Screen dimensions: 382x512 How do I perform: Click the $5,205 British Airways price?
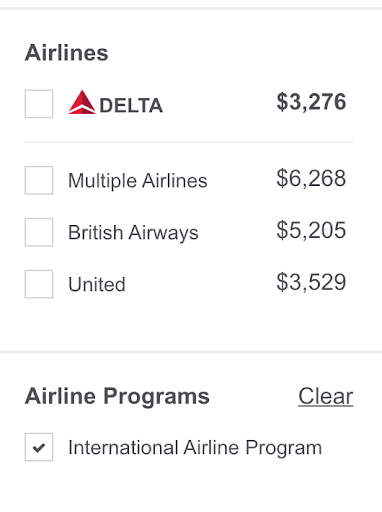point(311,230)
